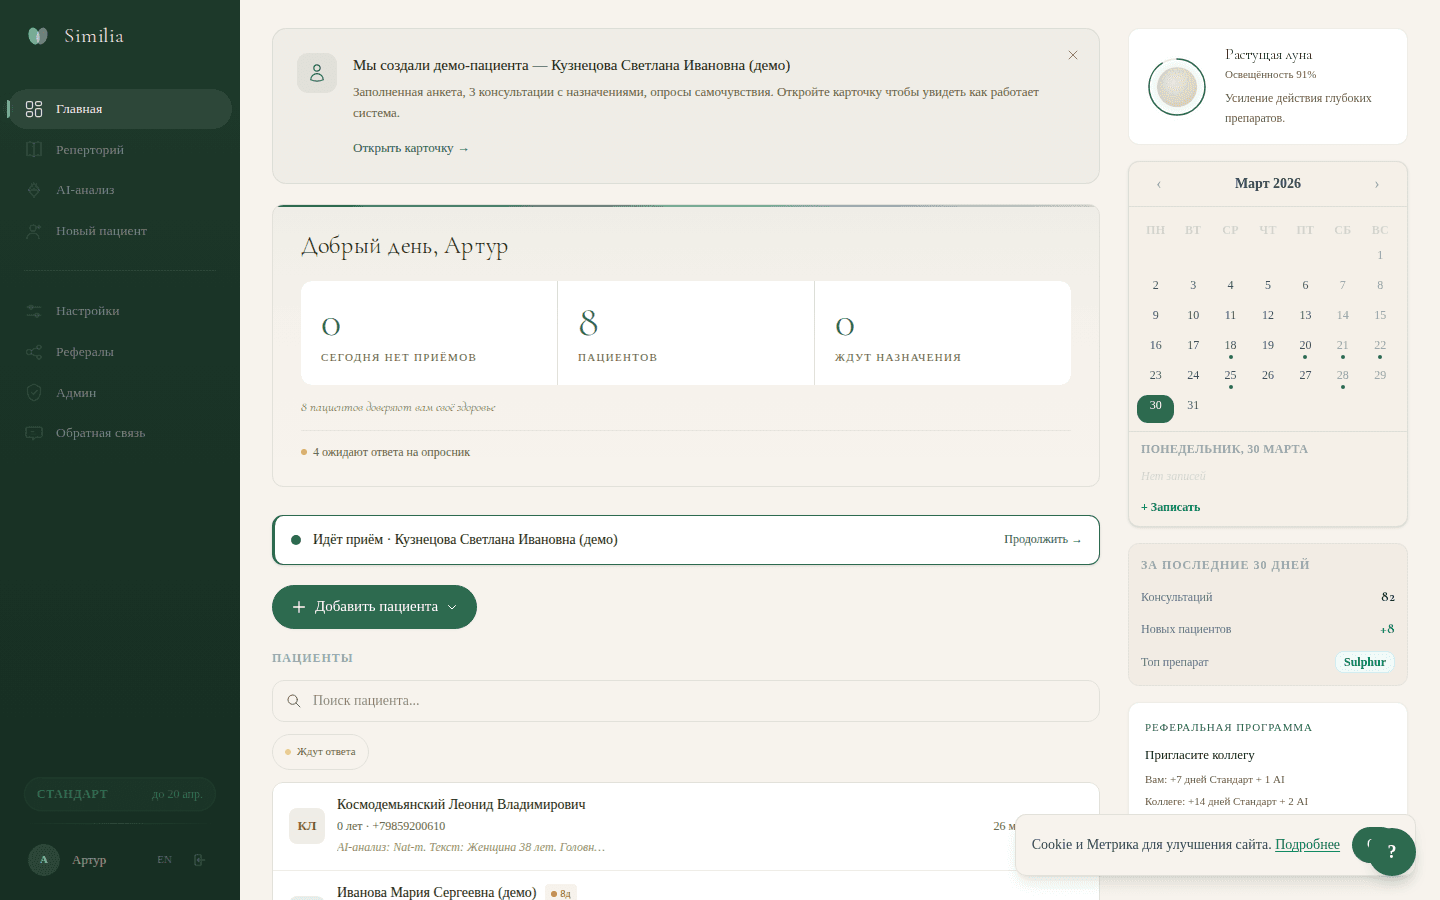The width and height of the screenshot is (1440, 900).
Task: Switch interface language with EN toggle
Action: point(165,860)
